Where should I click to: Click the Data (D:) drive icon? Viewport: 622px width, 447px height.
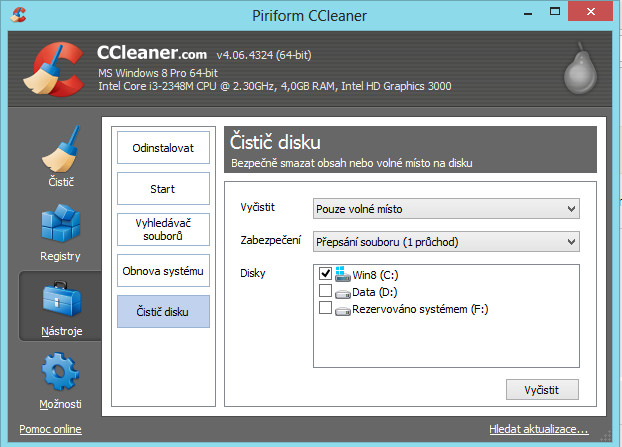[342, 294]
